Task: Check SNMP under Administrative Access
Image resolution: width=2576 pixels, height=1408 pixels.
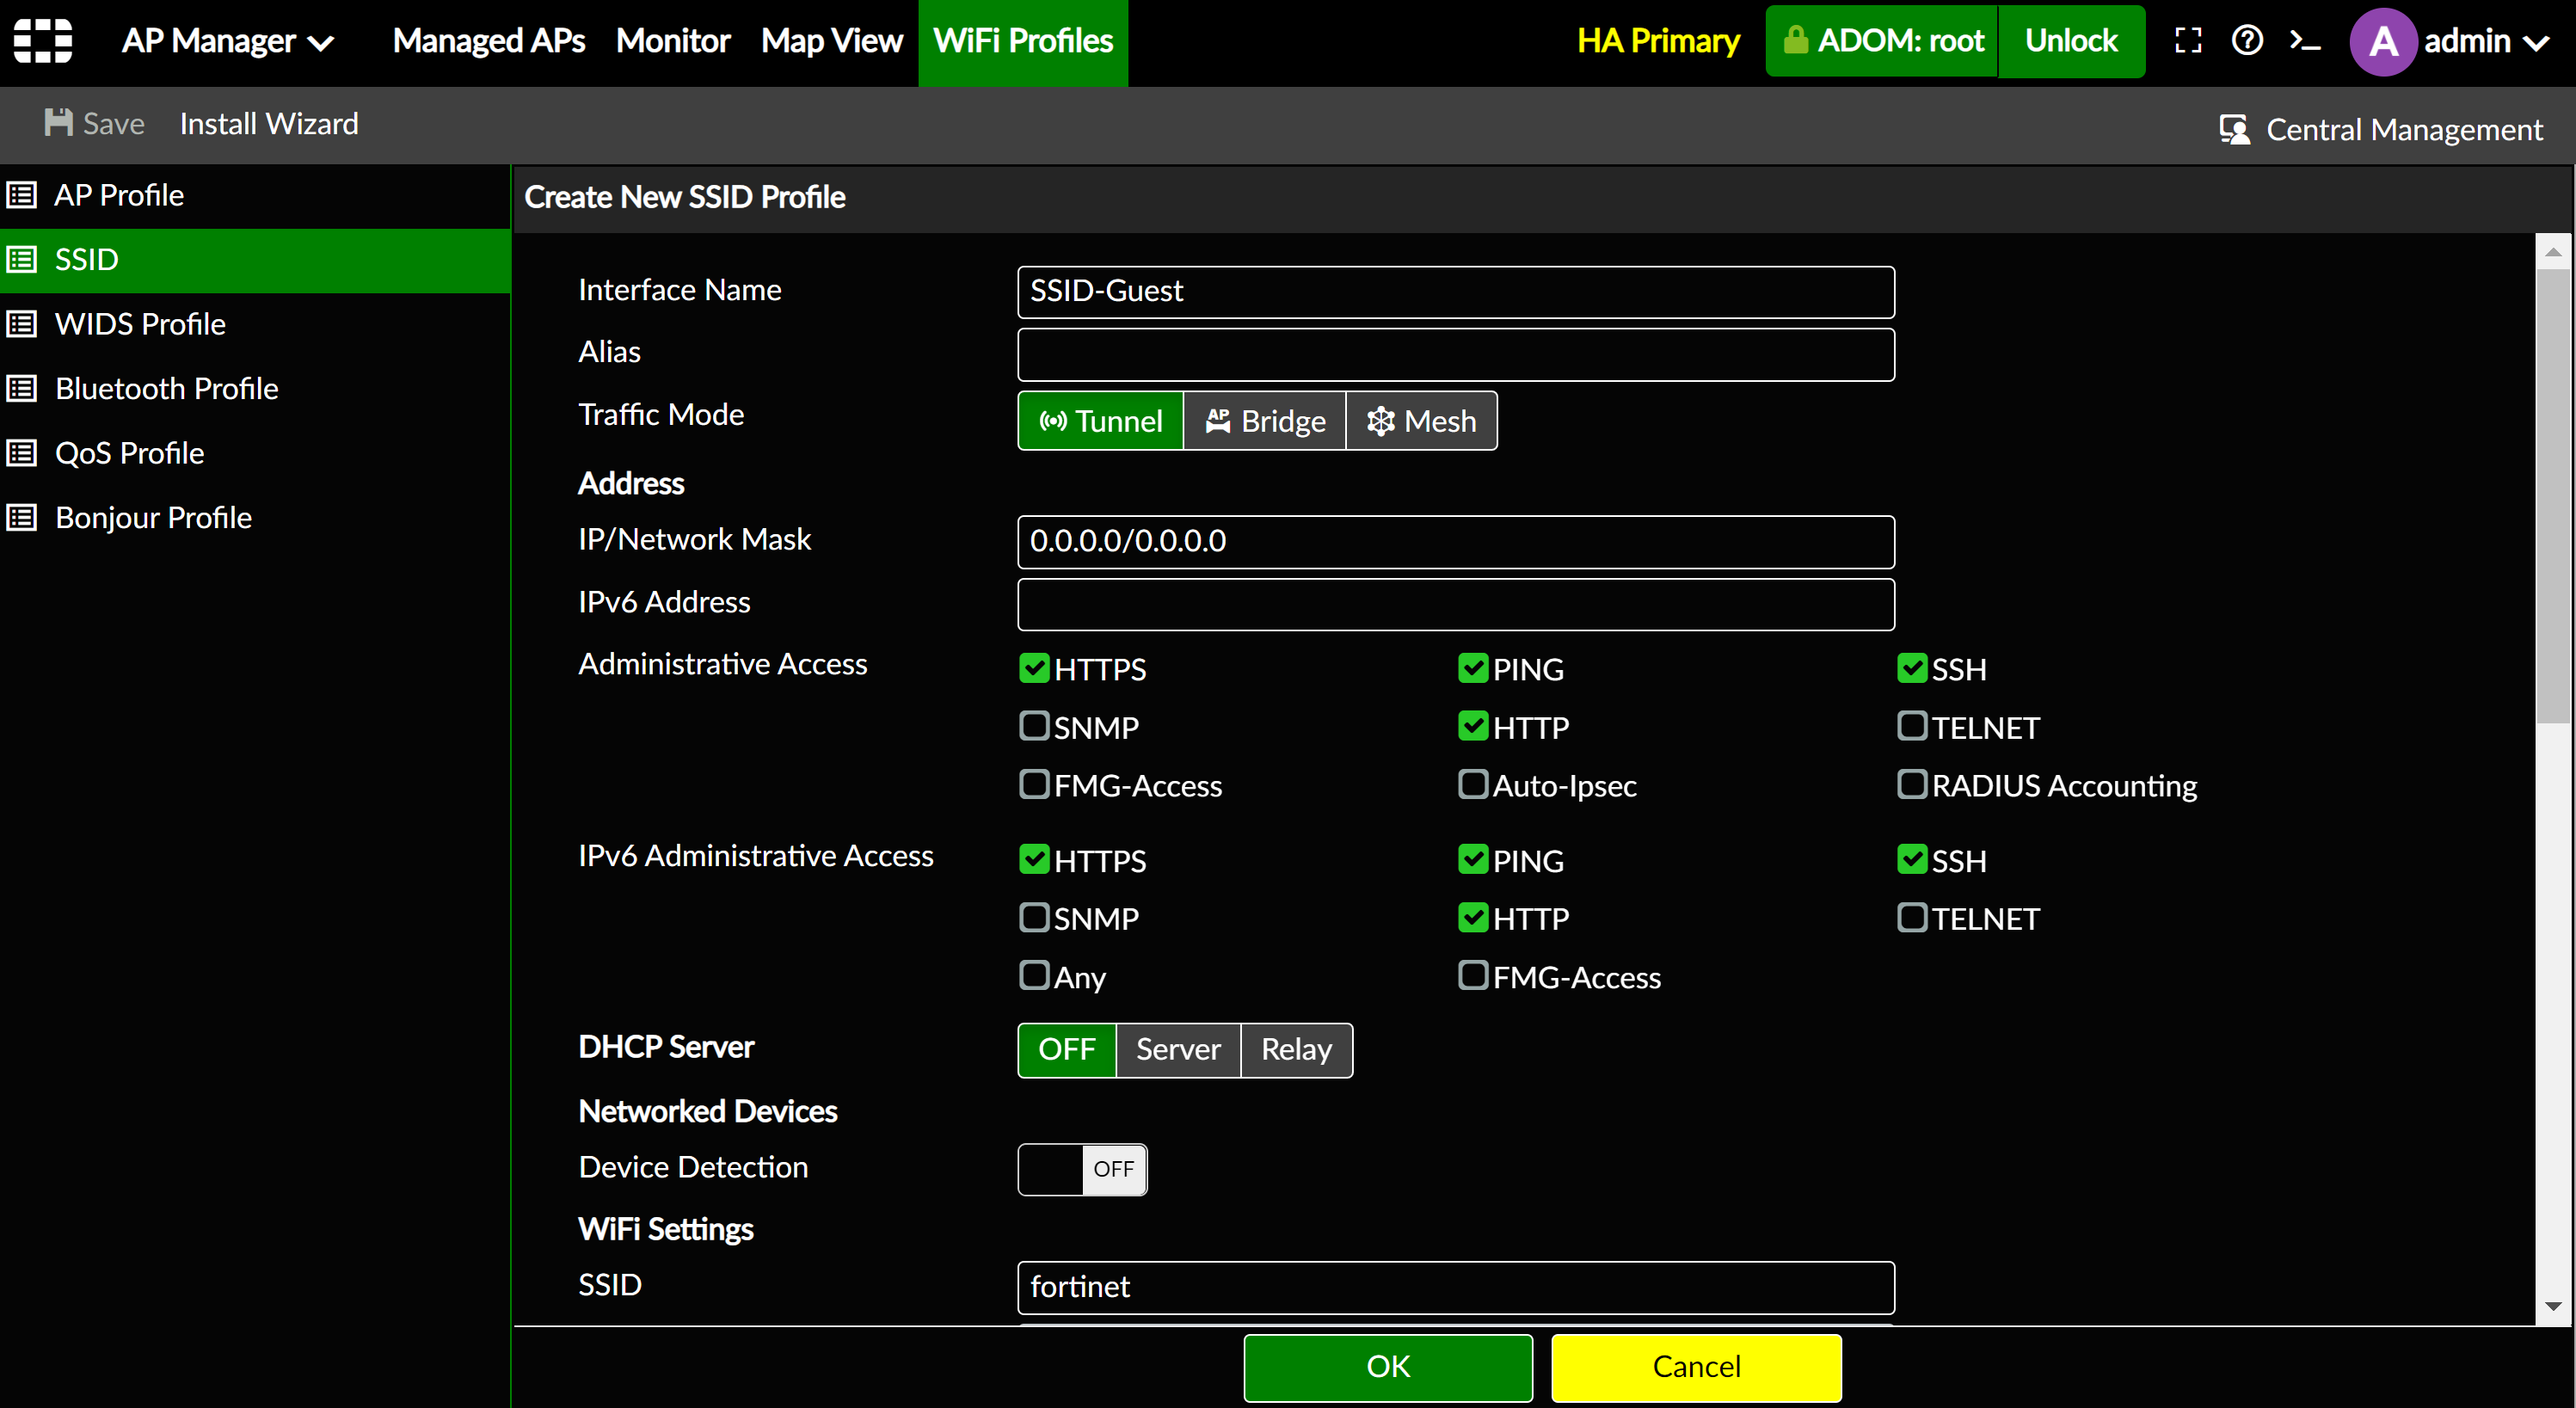Action: tap(1034, 726)
